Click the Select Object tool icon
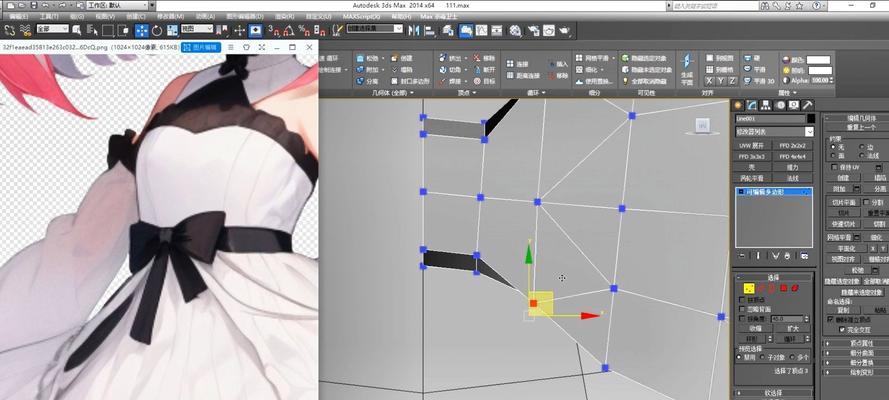 77,30
